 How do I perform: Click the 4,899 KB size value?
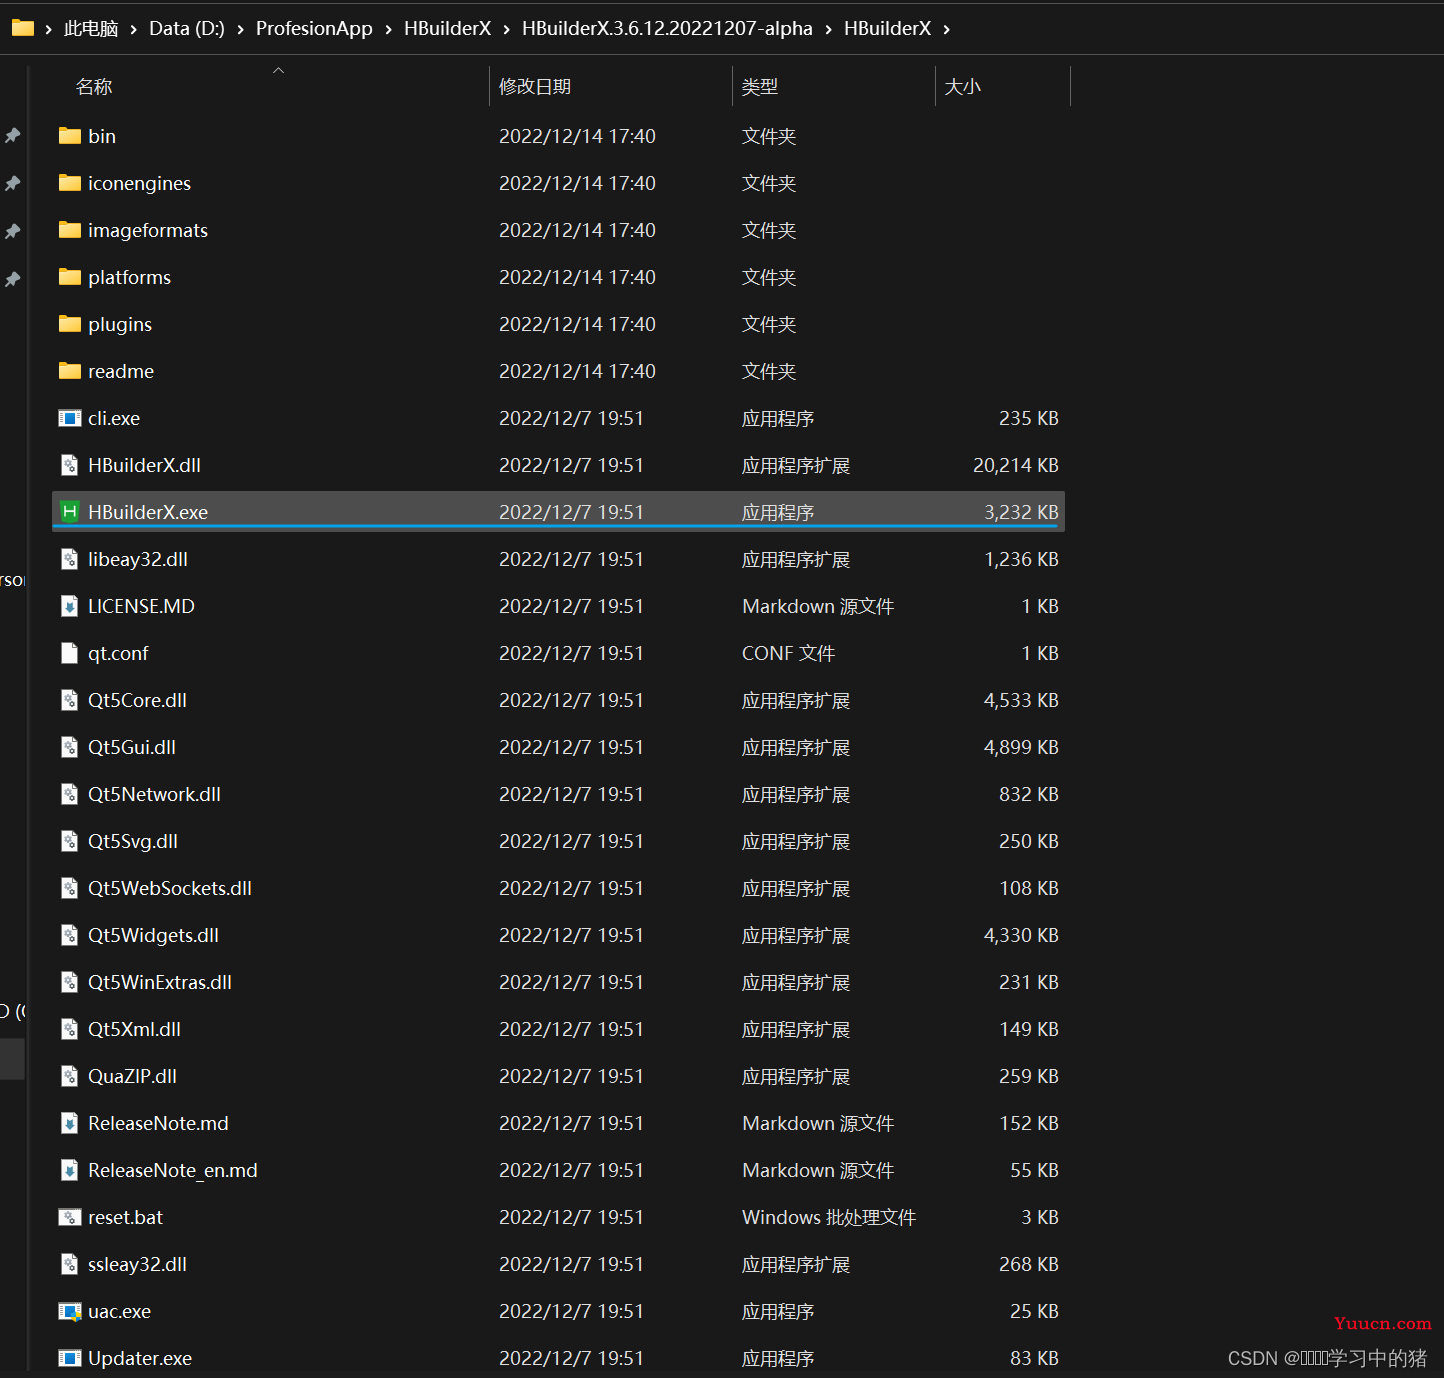(x=1021, y=747)
